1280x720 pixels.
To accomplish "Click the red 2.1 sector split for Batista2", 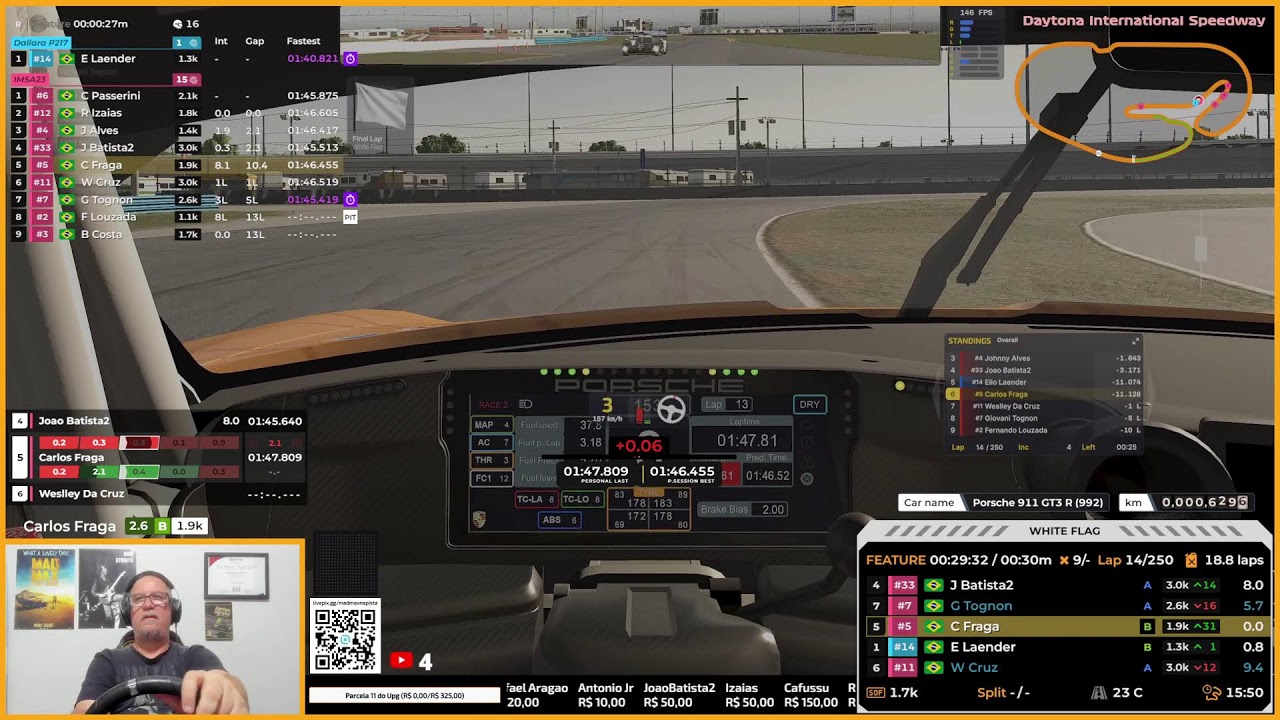I will click(x=274, y=443).
